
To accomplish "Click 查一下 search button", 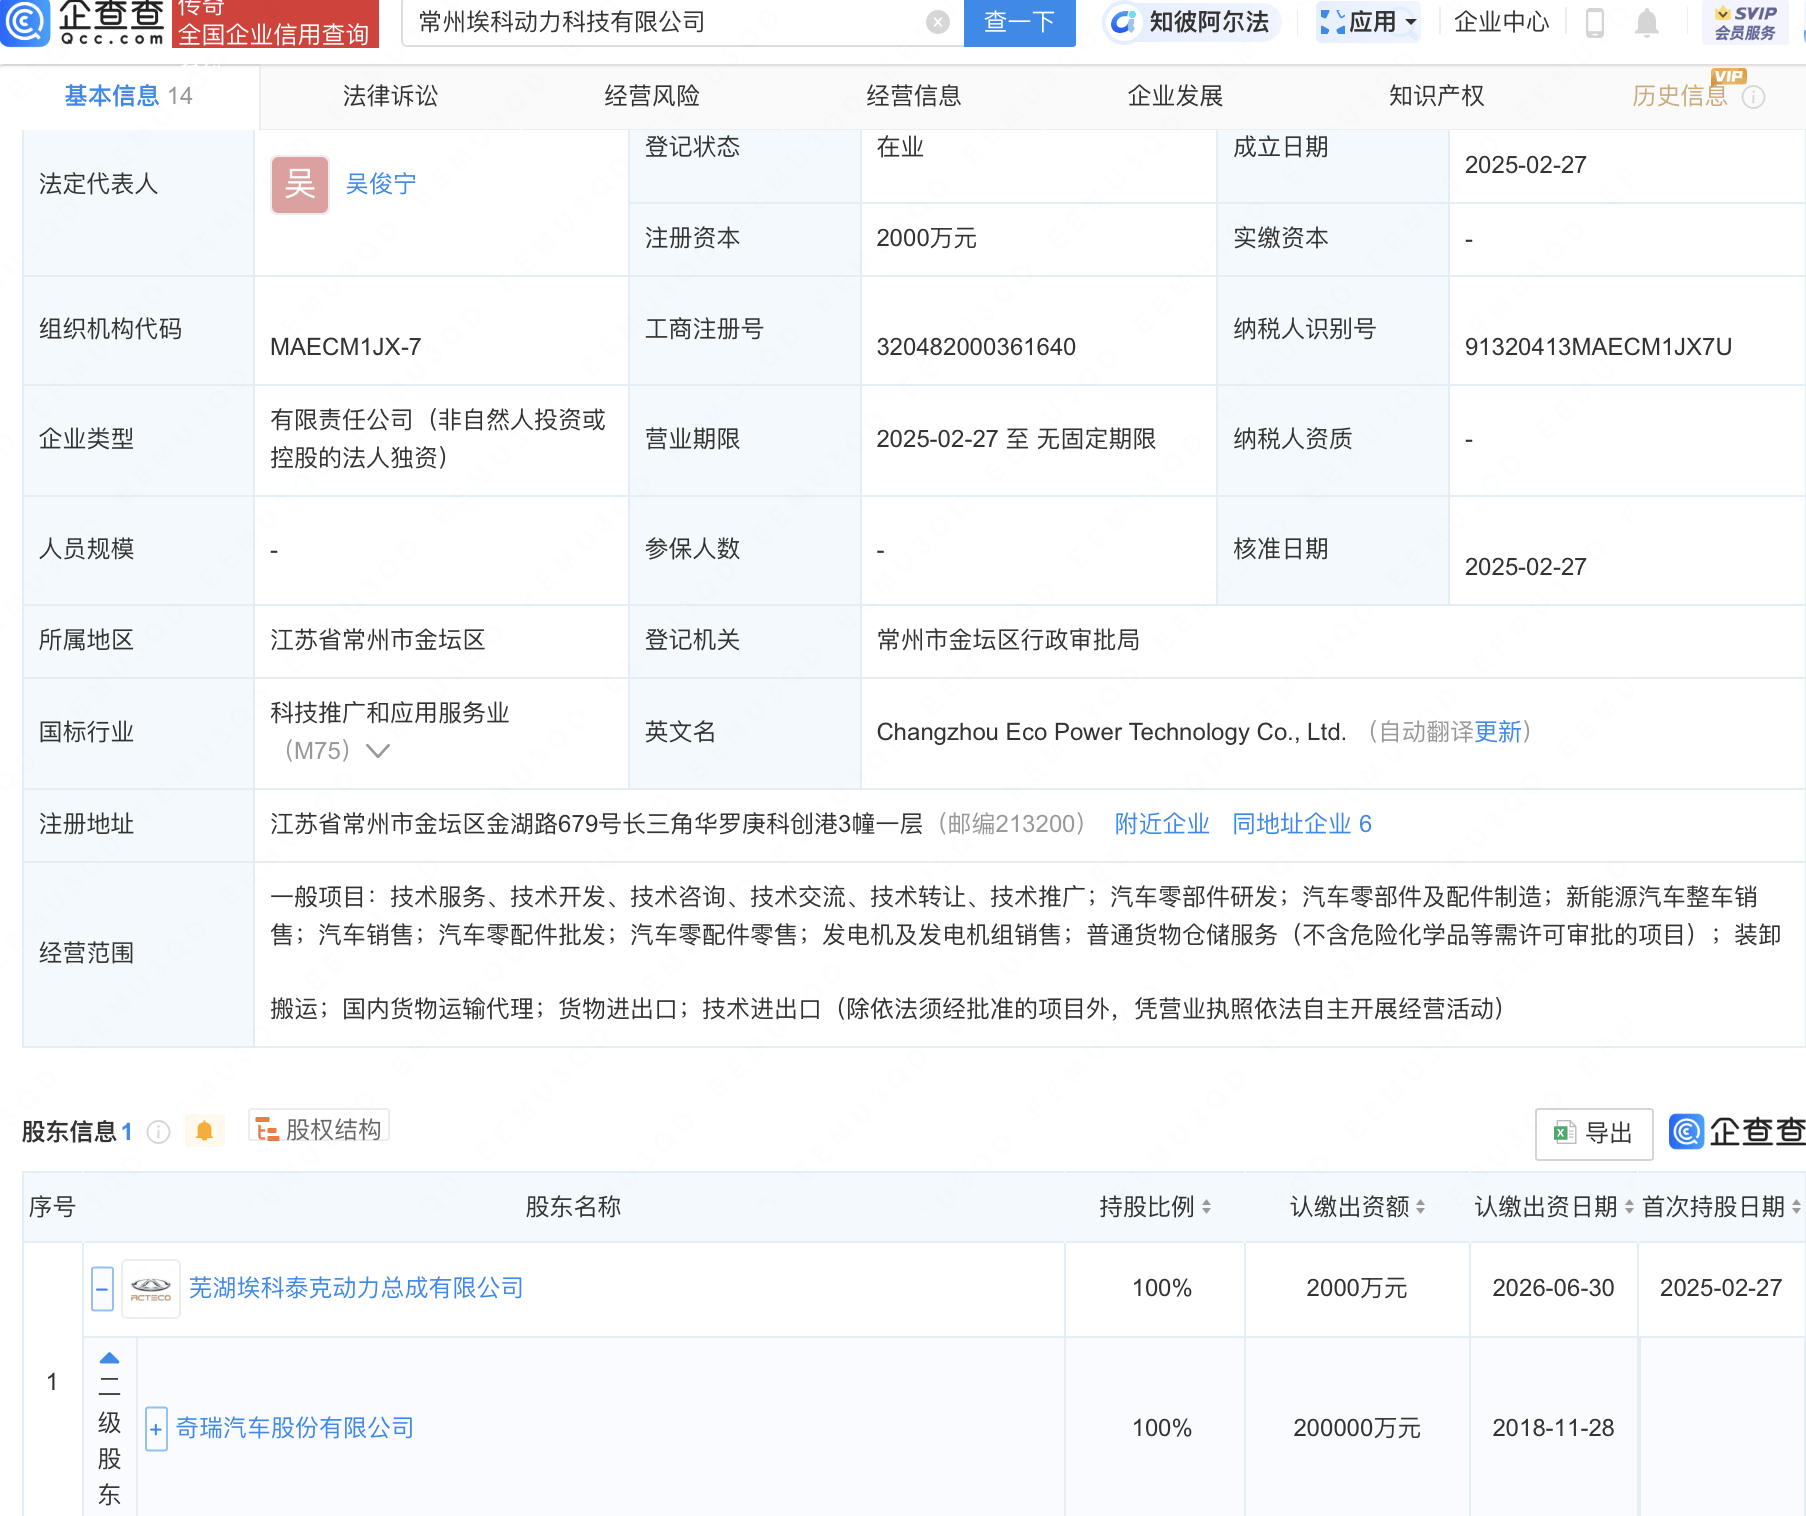I will (1019, 22).
